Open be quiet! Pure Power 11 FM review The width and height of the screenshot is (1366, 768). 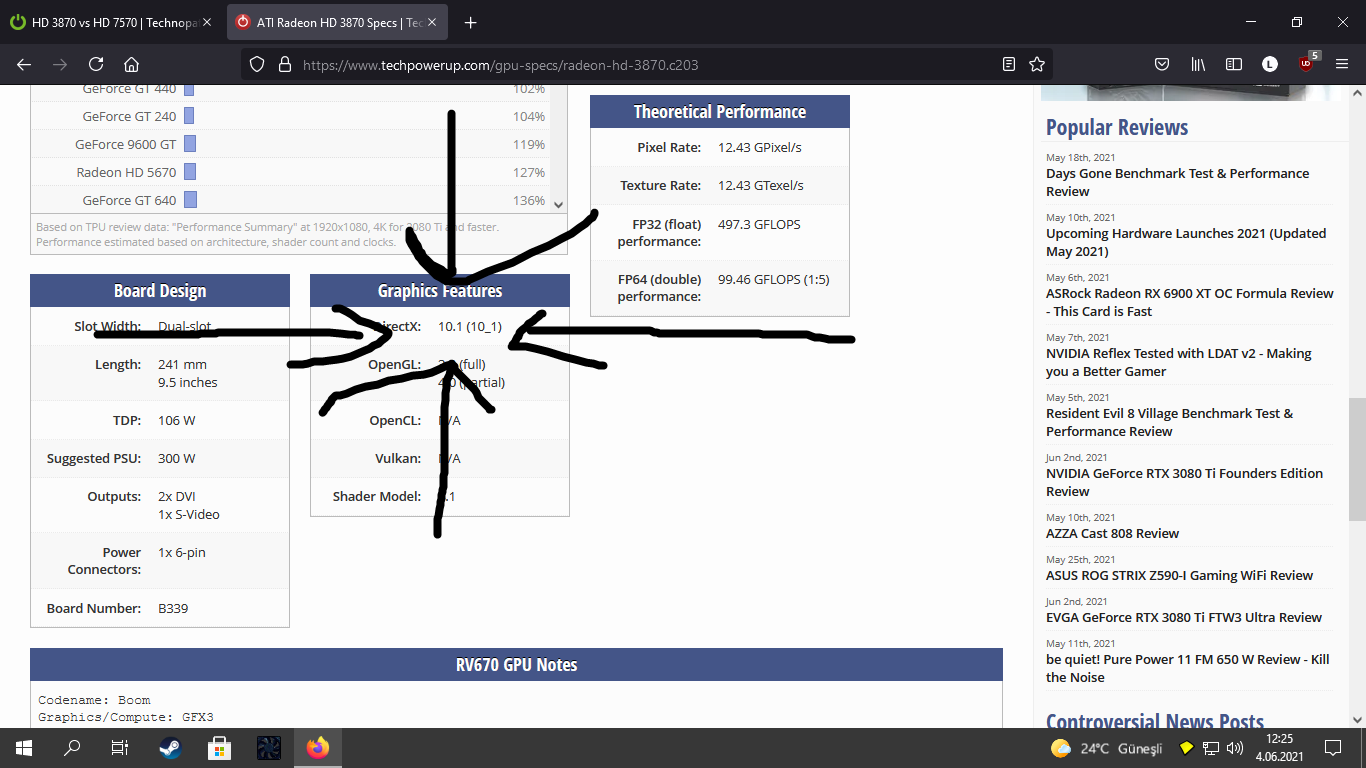click(1188, 668)
